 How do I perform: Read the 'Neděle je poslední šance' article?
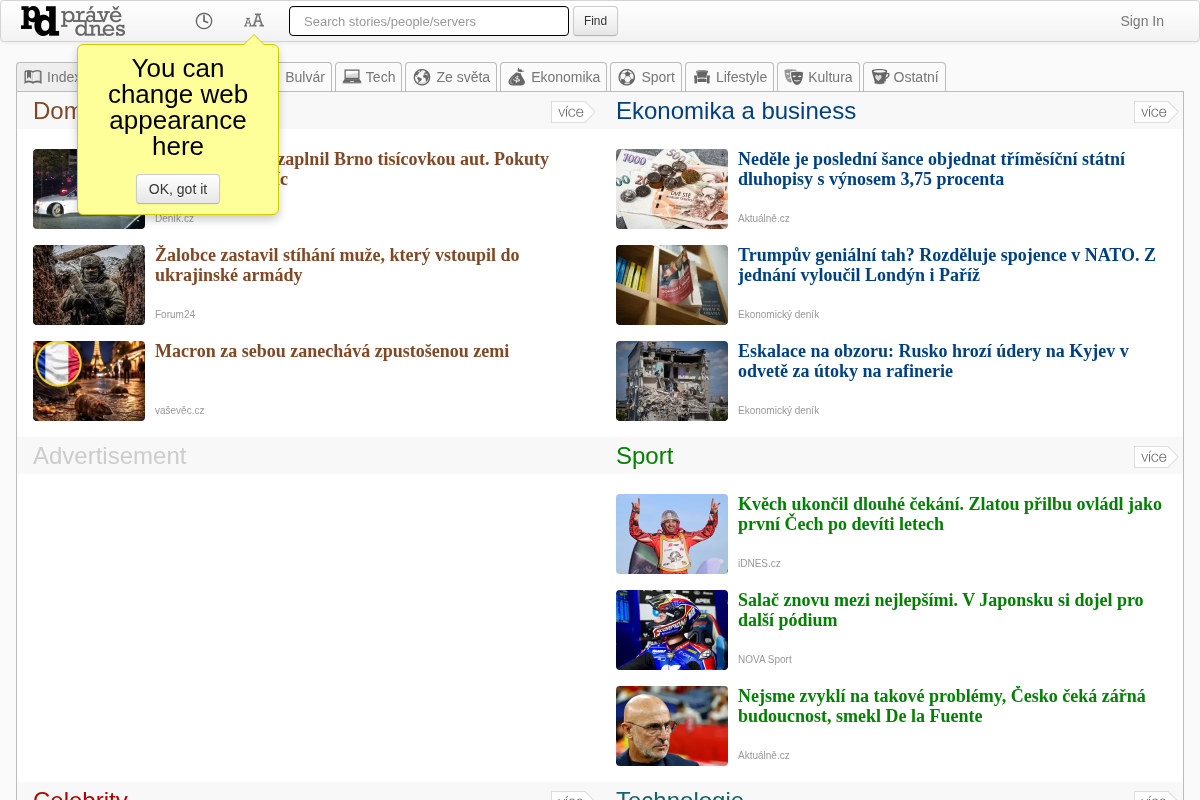932,169
